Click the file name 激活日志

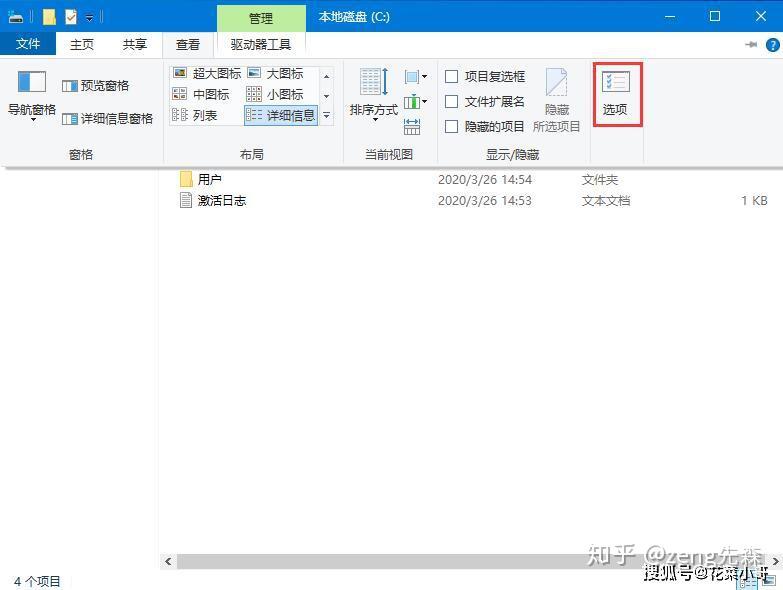tap(222, 200)
